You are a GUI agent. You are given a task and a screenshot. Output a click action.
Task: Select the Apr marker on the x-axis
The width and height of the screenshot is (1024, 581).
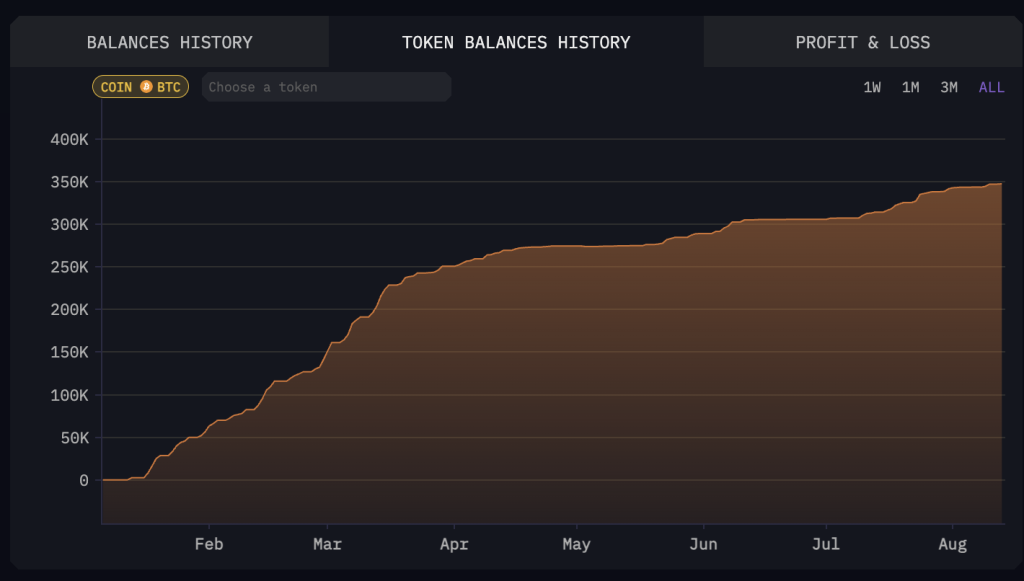click(x=454, y=544)
